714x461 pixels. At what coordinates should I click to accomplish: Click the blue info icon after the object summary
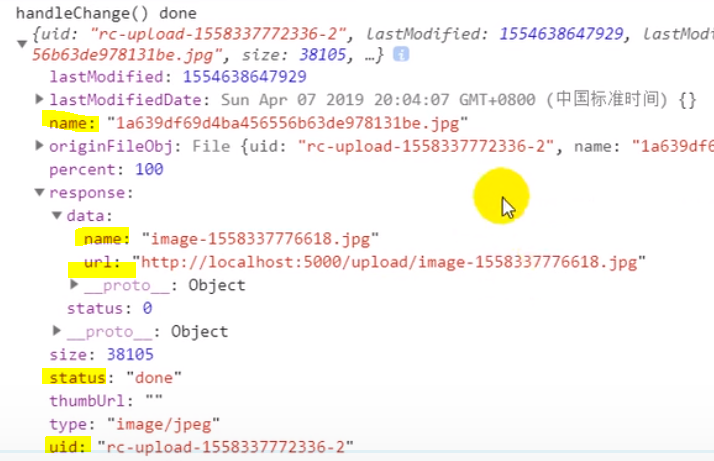click(x=401, y=54)
